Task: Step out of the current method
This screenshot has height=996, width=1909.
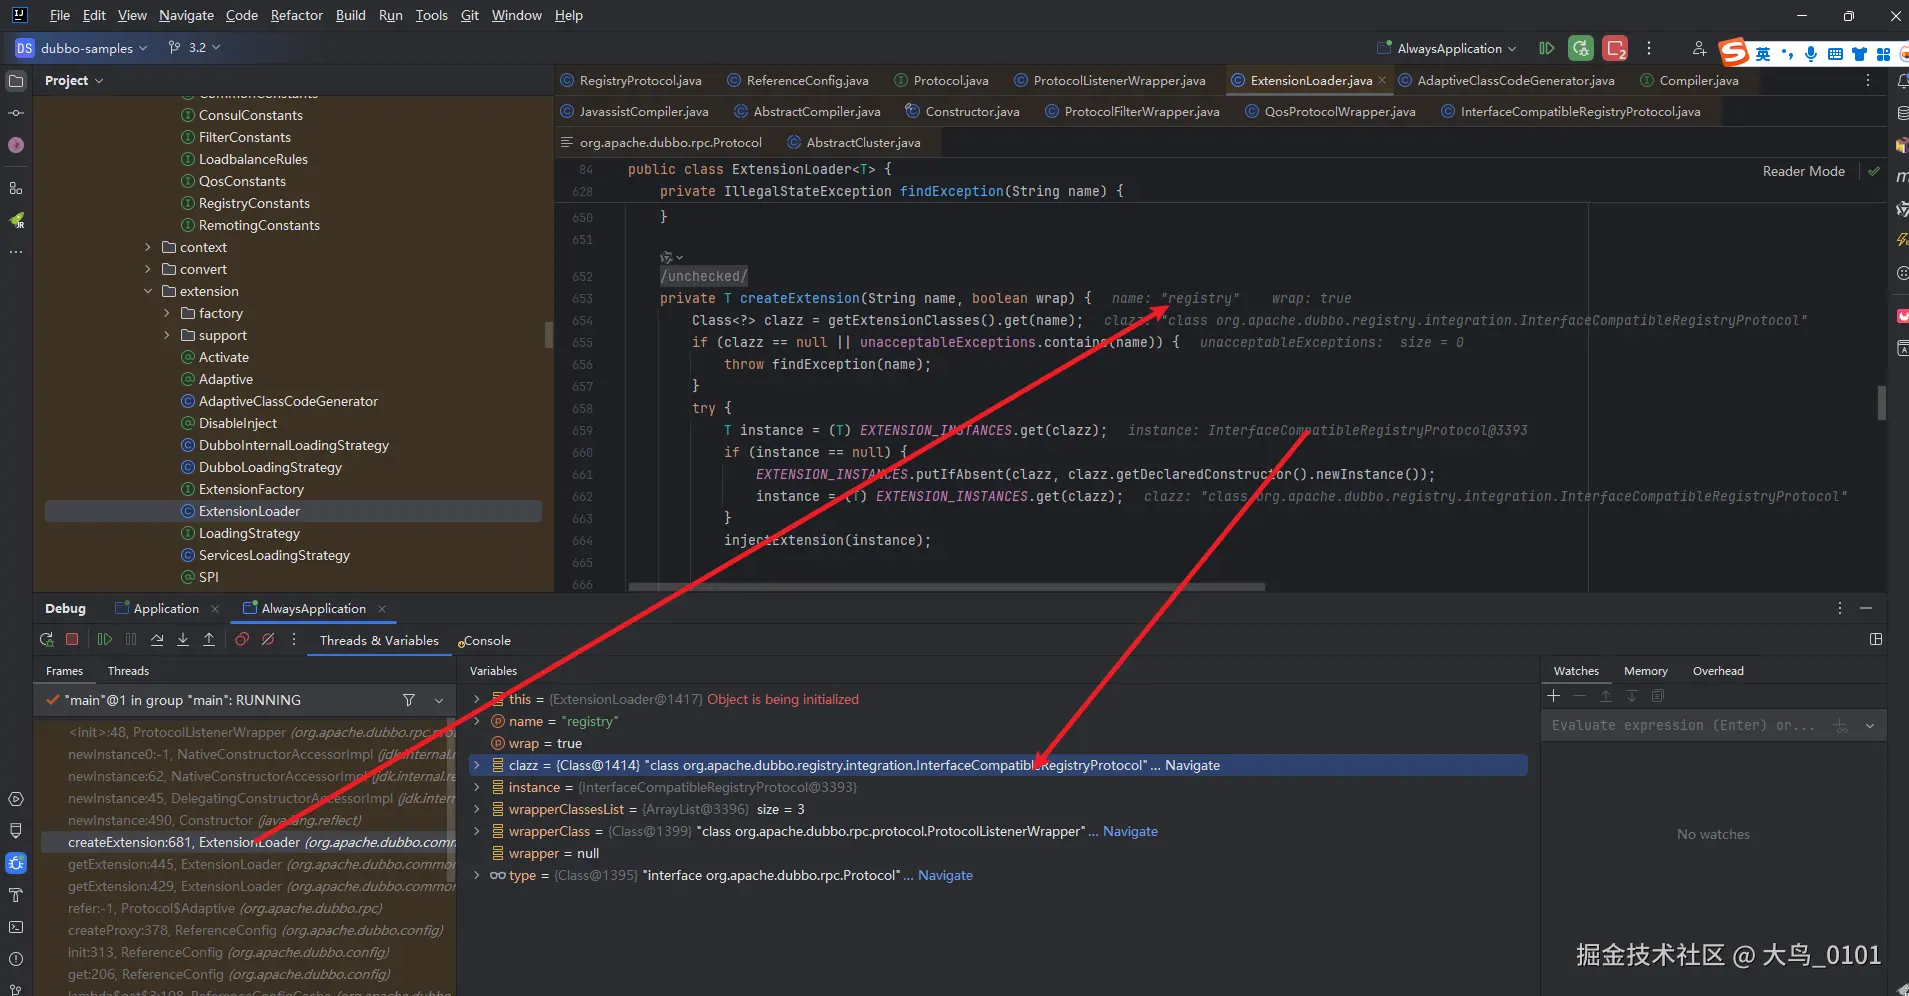Action: click(x=209, y=640)
